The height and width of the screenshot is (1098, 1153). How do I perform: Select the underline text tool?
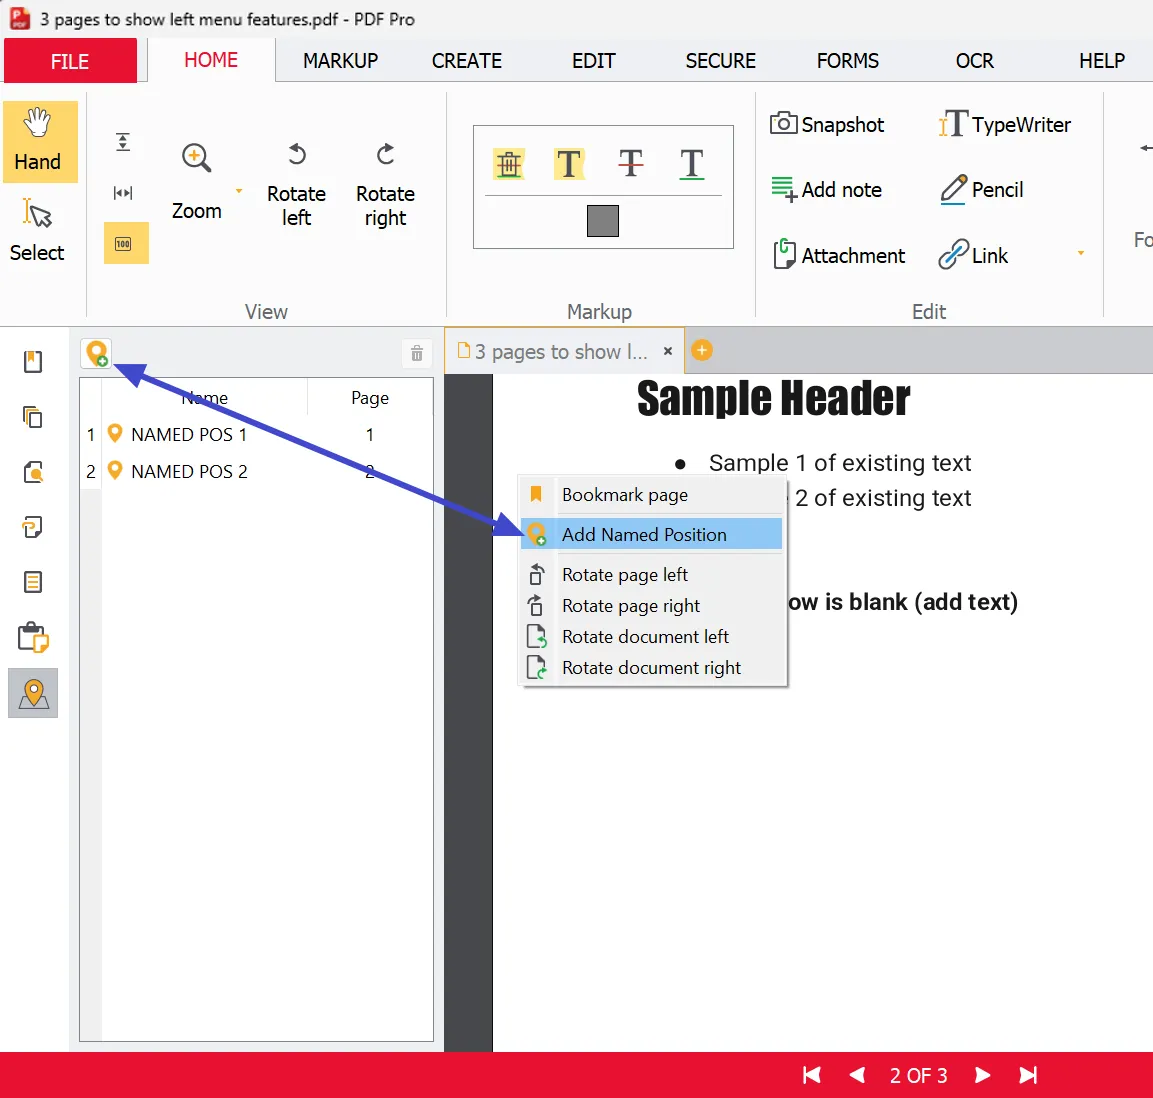click(x=692, y=163)
